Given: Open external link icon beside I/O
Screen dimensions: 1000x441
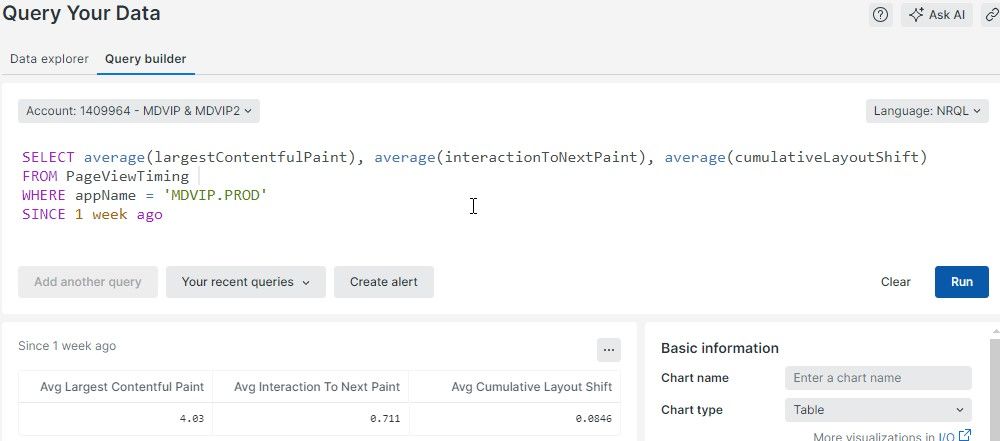Looking at the screenshot, I should click(x=965, y=435).
